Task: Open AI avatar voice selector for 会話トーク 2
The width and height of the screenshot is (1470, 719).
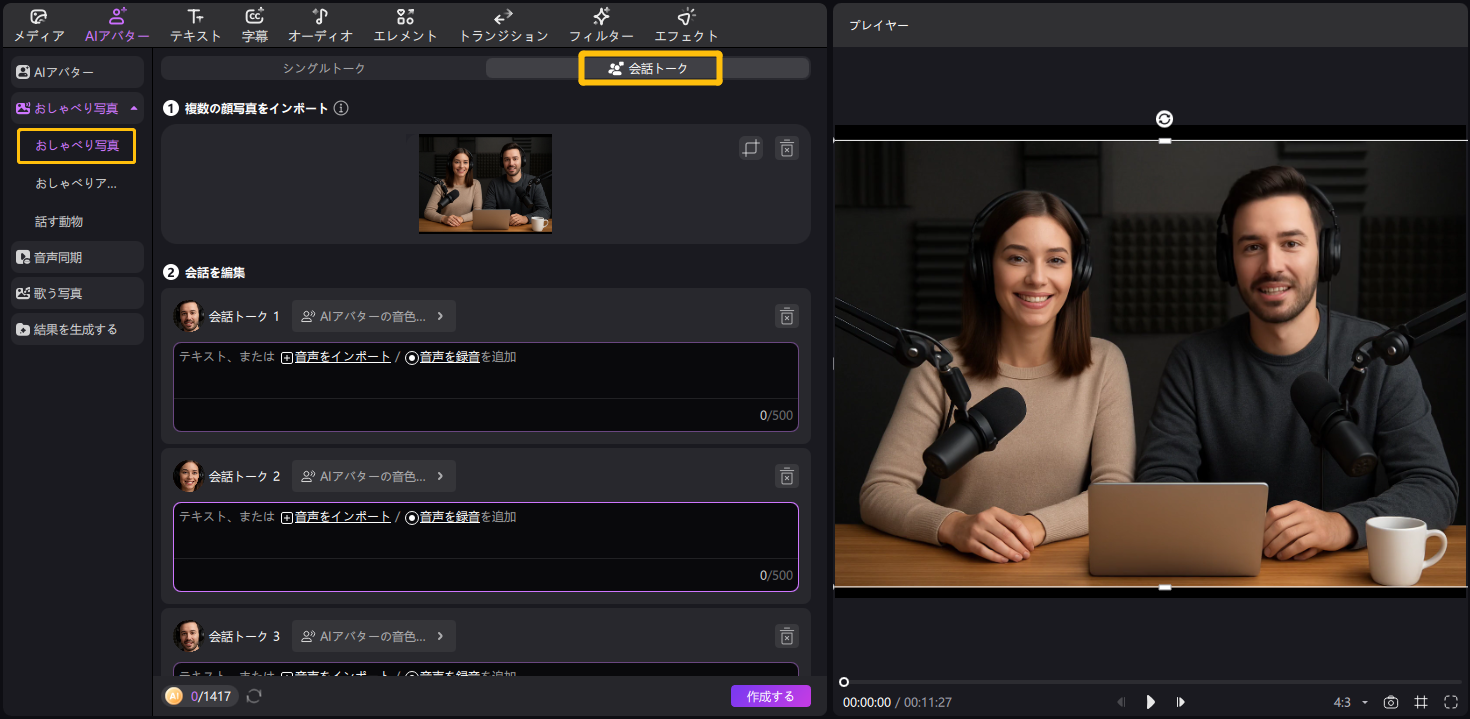Action: point(373,476)
